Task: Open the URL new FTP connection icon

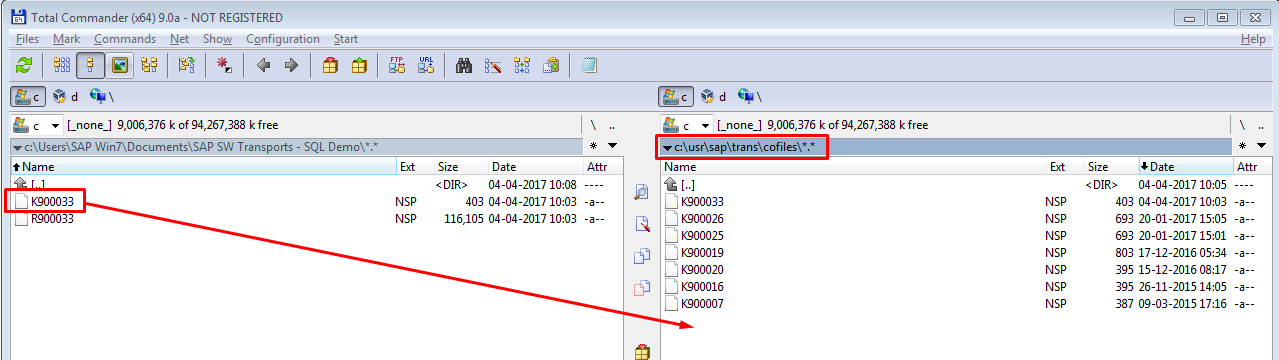Action: click(x=426, y=65)
